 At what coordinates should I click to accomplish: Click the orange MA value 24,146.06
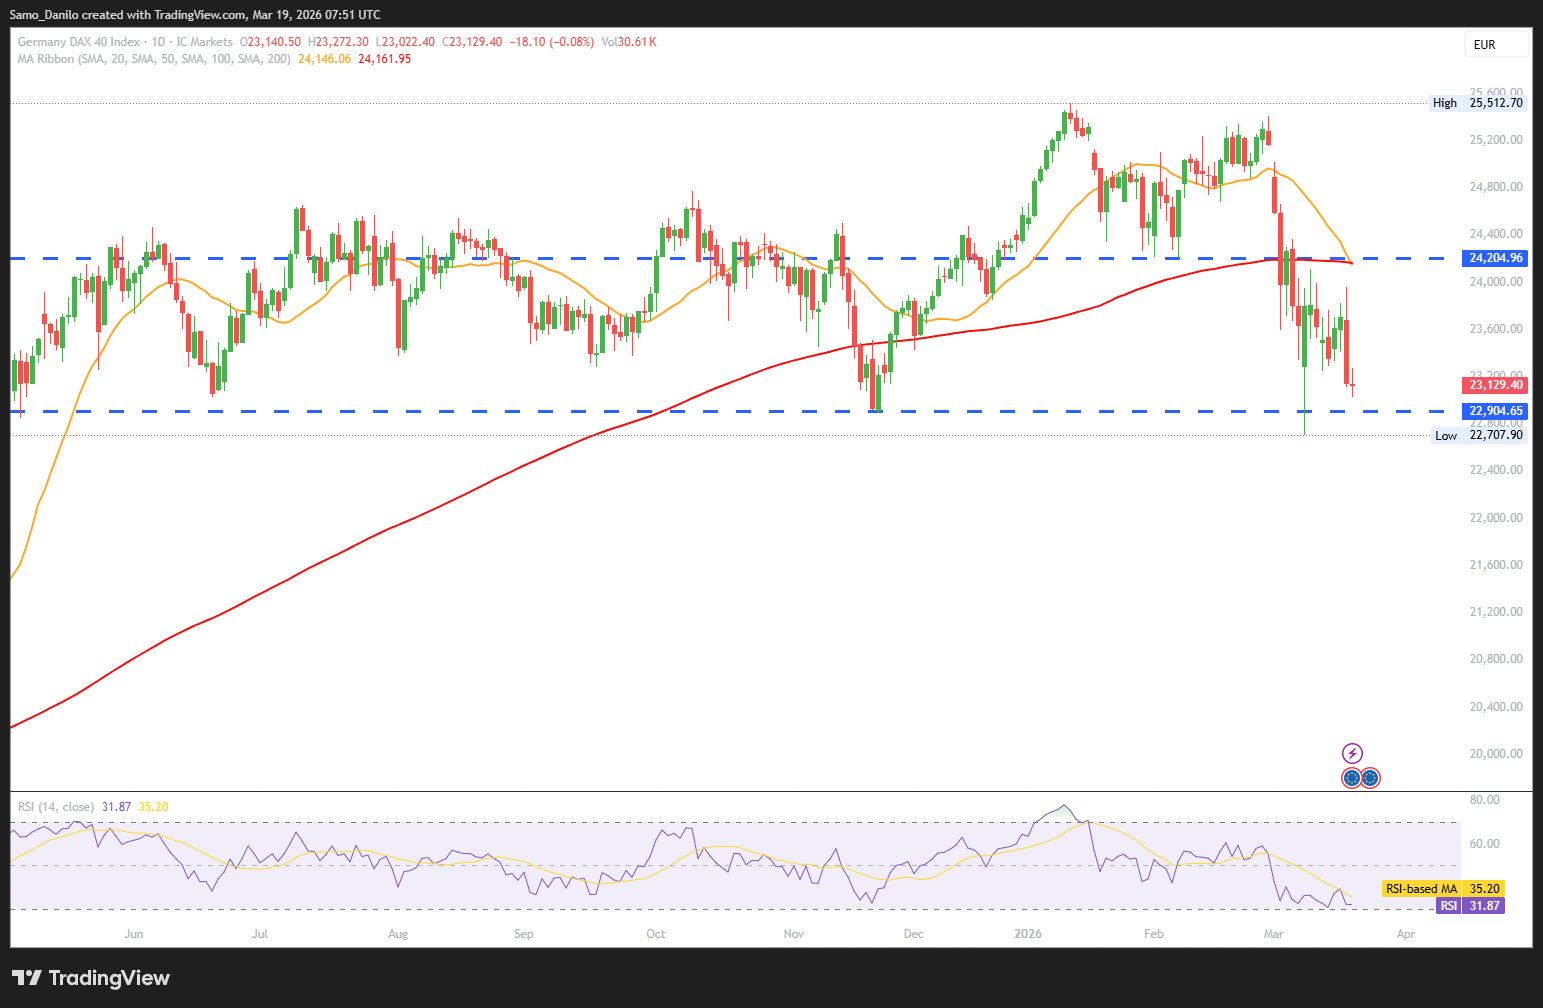324,59
